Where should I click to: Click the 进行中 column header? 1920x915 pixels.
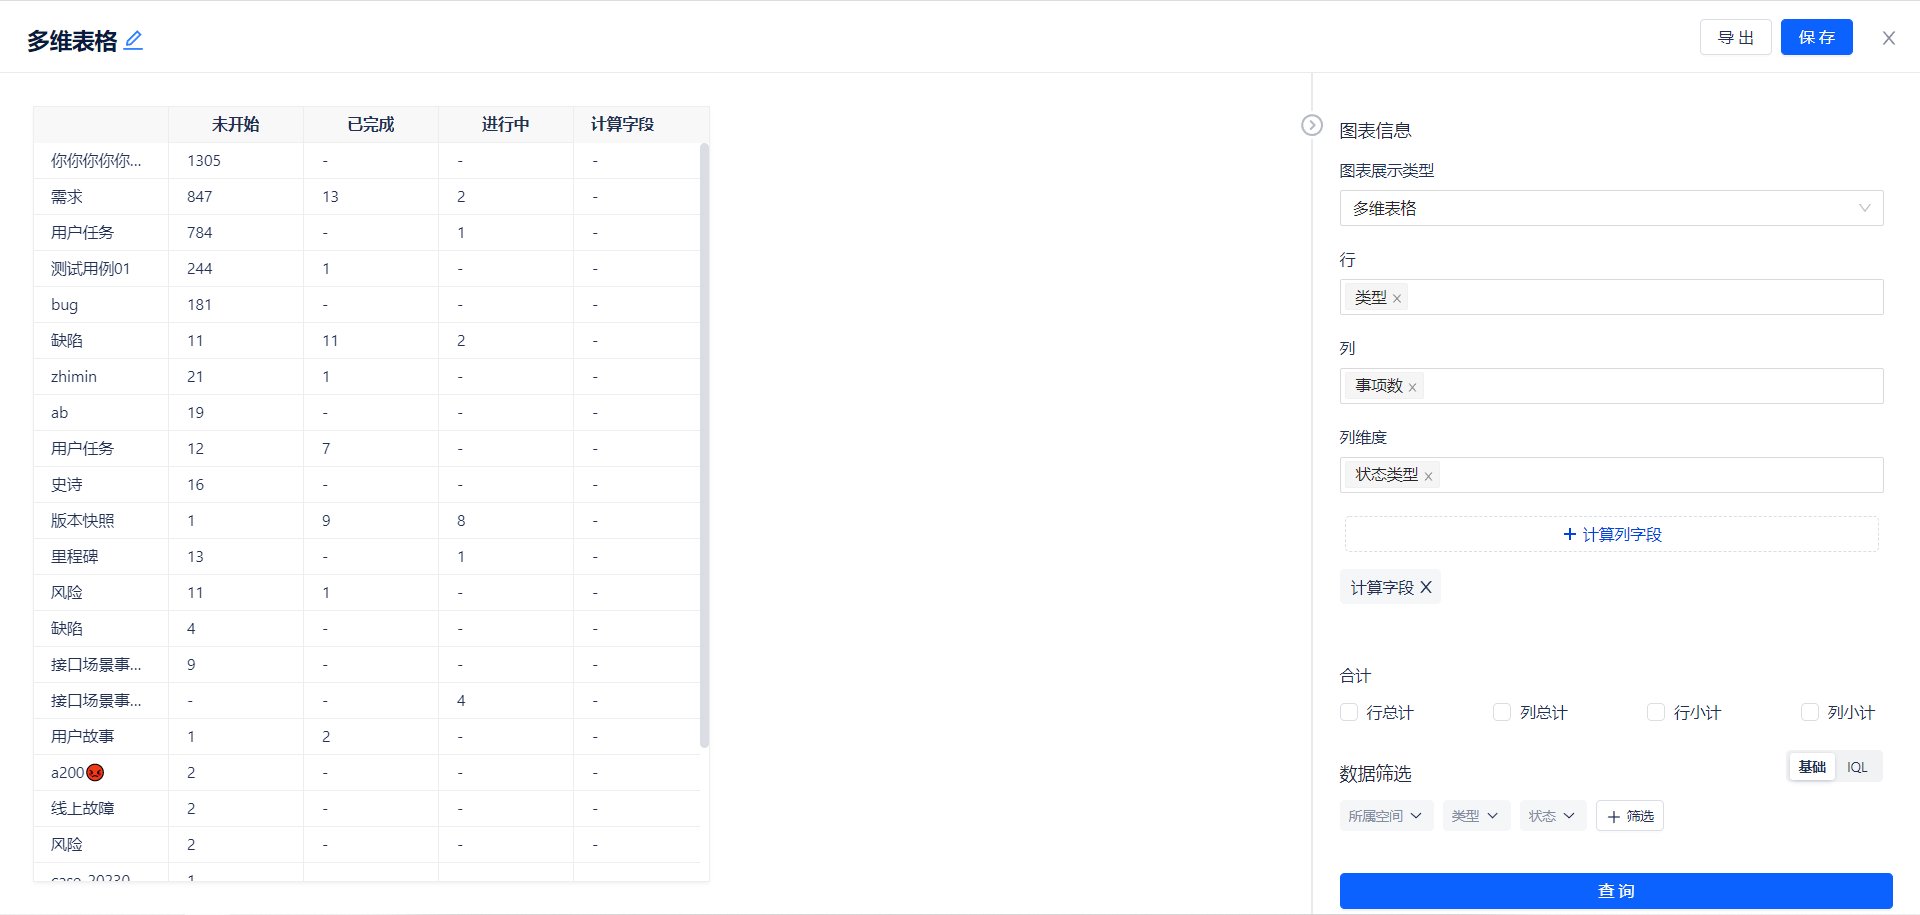pyautogui.click(x=506, y=124)
